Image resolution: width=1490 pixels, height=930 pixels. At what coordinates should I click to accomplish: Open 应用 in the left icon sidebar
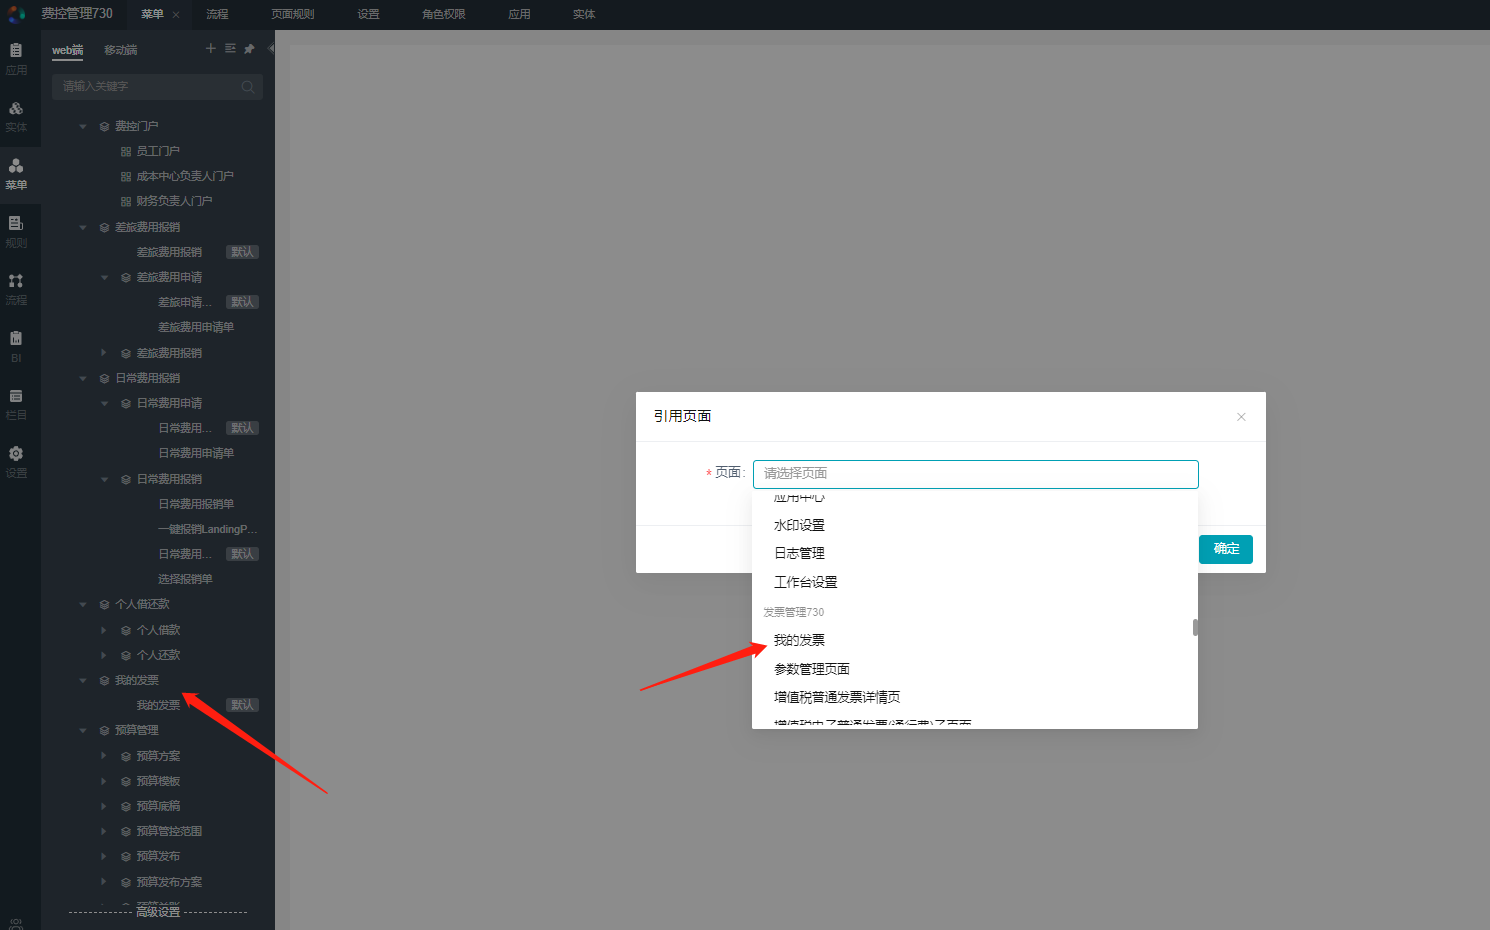click(16, 58)
